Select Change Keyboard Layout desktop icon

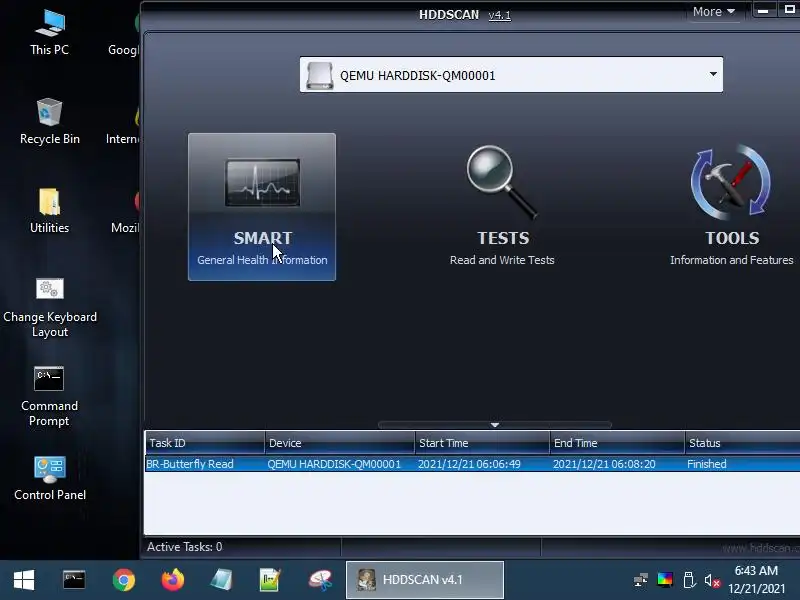pos(49,308)
